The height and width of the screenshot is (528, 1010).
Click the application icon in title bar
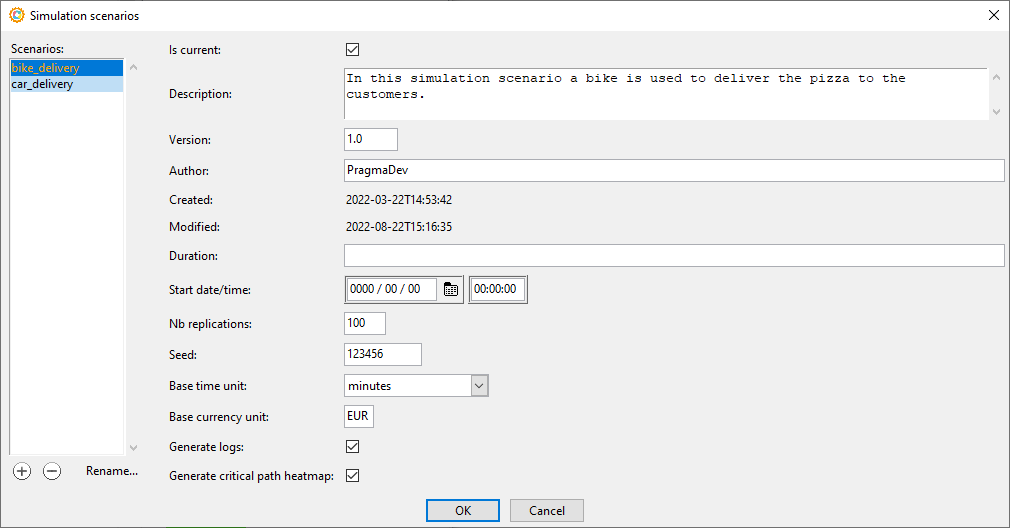[16, 15]
